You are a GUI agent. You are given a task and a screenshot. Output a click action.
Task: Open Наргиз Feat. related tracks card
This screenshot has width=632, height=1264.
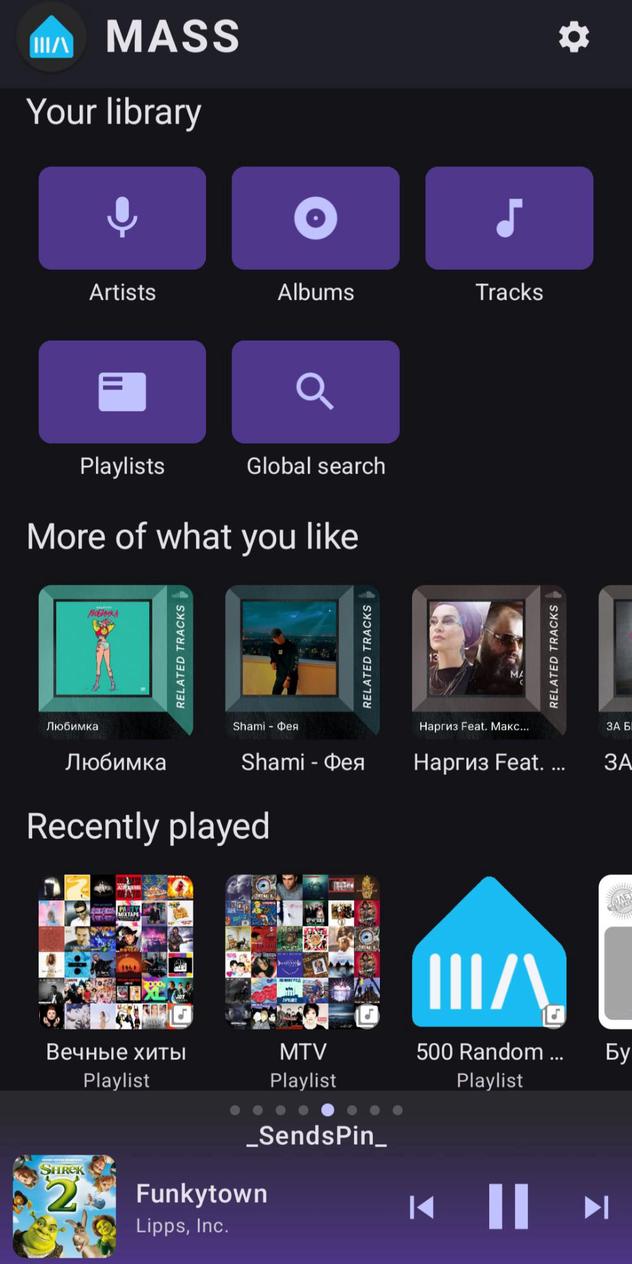[x=489, y=662]
